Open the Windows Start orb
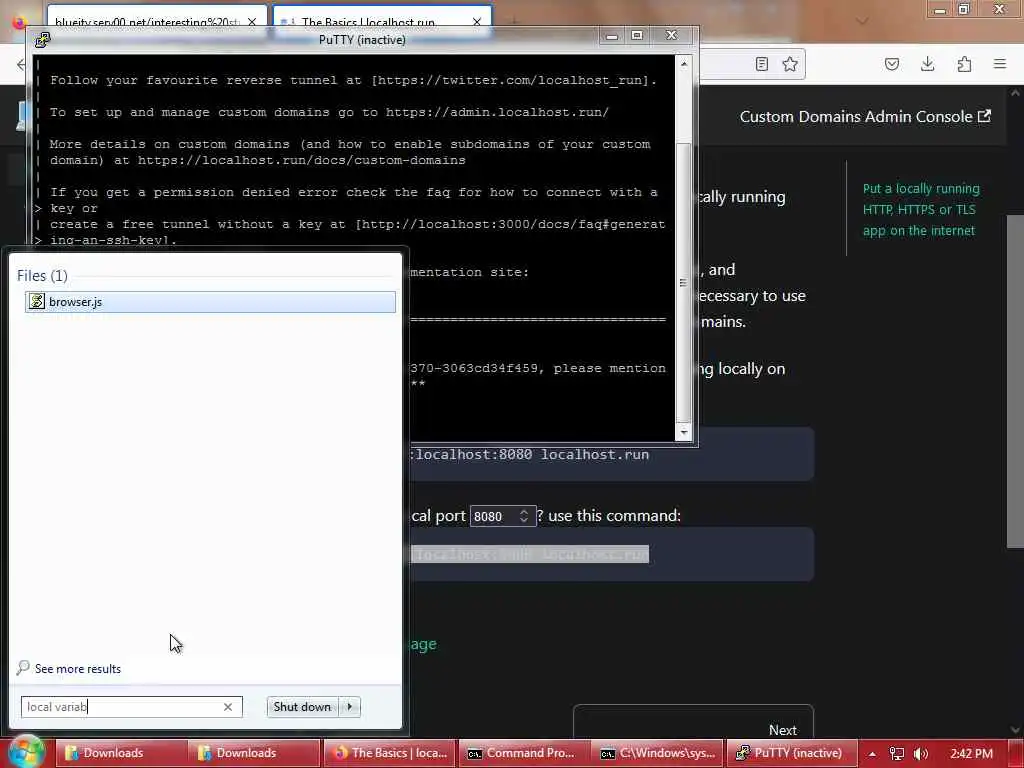1024x768 pixels. 25,751
